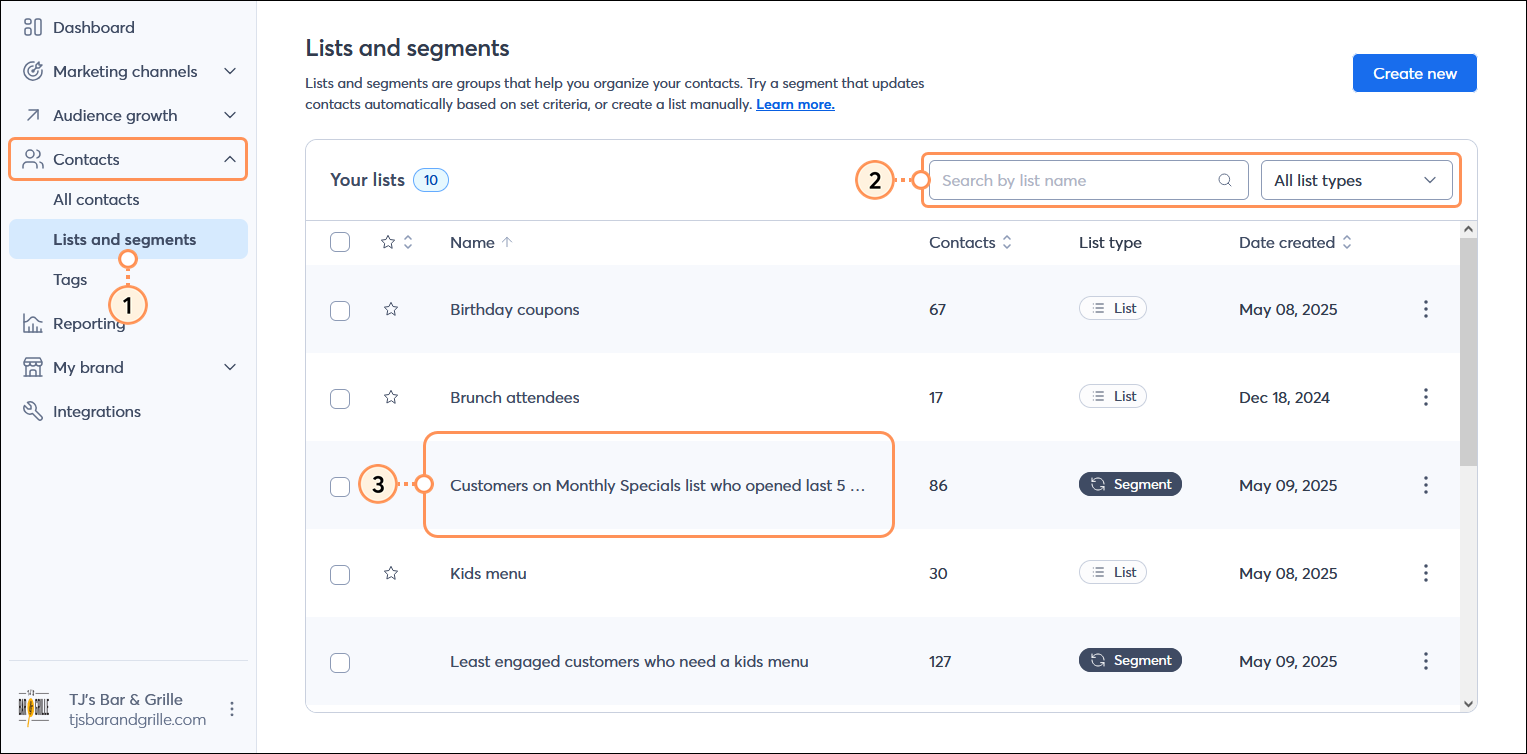Screen dimensions: 1527x754
Task: Collapse the Contacts menu chevron
Action: click(x=230, y=159)
